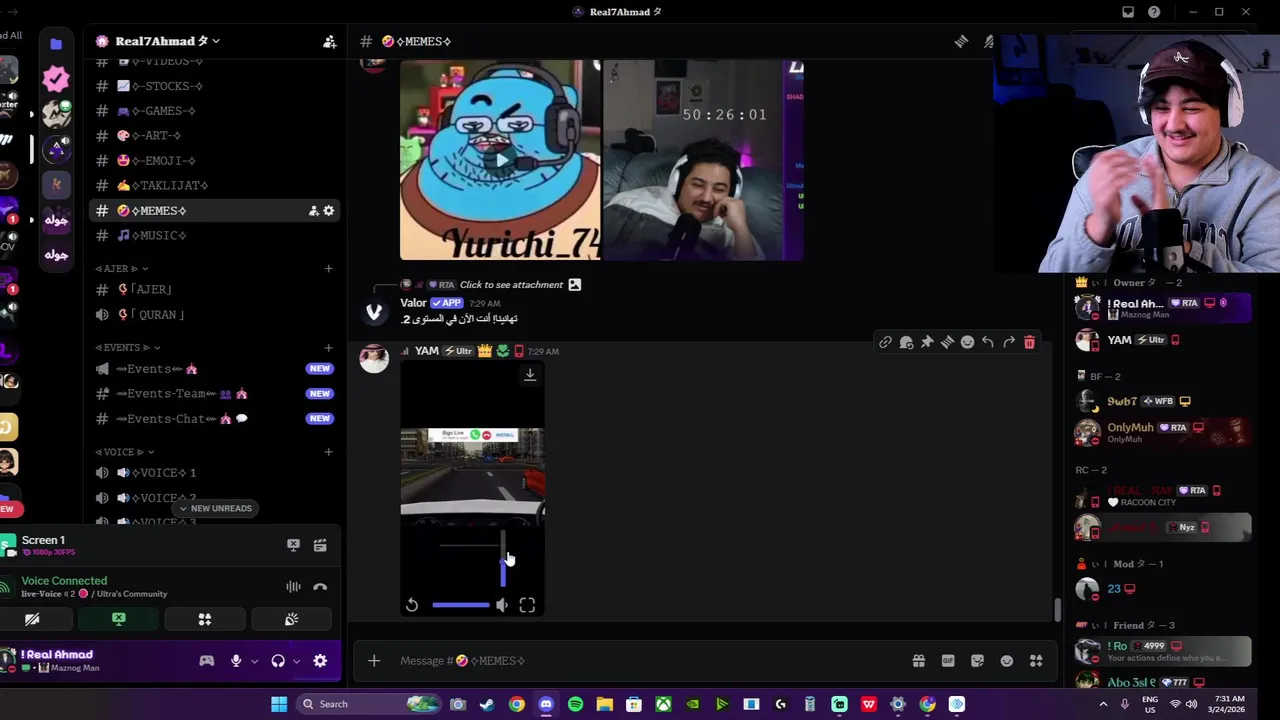Open the GAMES channel
1280x720 pixels.
pyautogui.click(x=213, y=111)
